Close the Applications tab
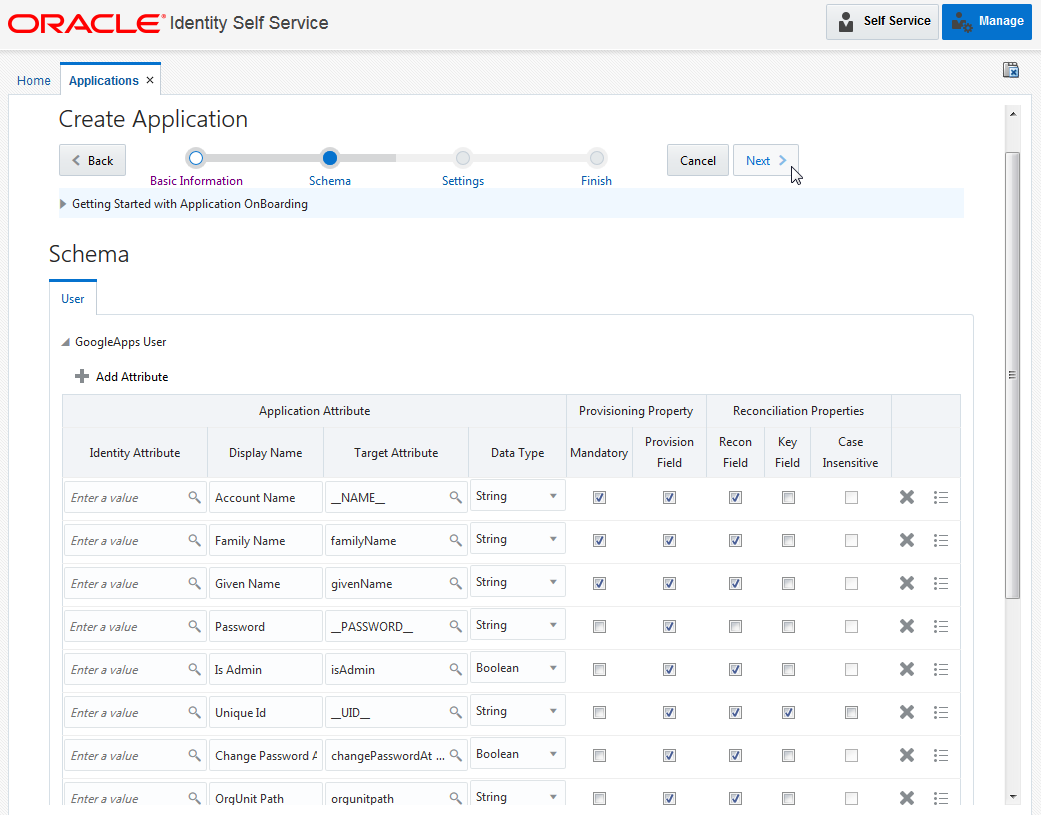The height and width of the screenshot is (815, 1041). coord(150,80)
